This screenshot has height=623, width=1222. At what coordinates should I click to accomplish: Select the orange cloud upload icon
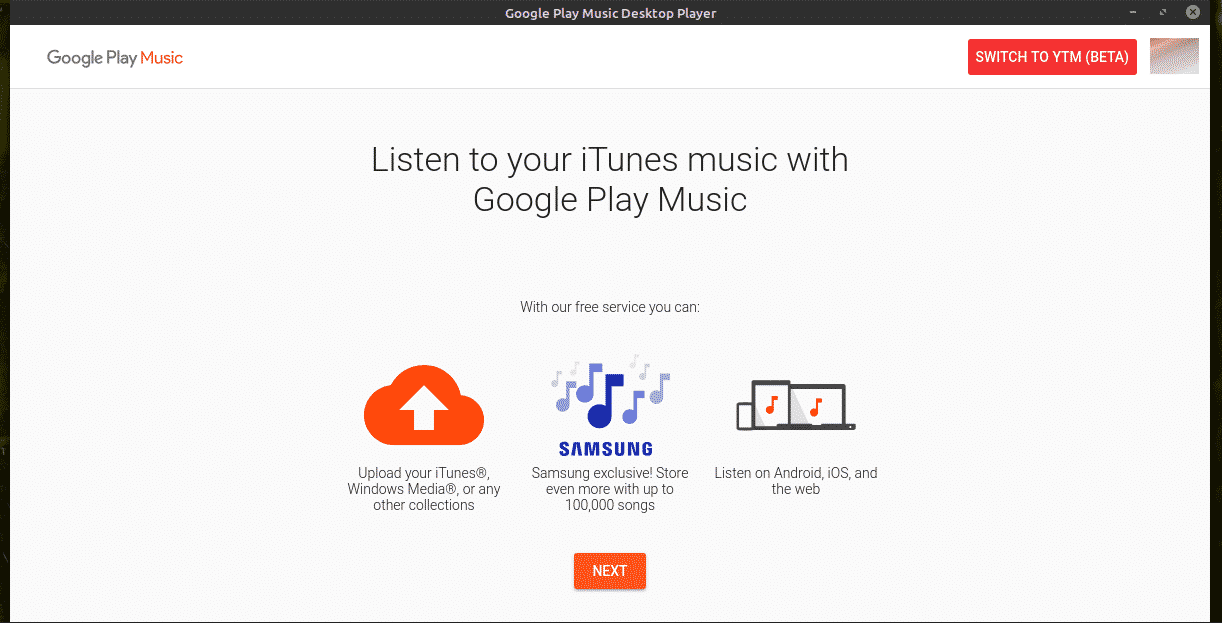click(x=424, y=405)
